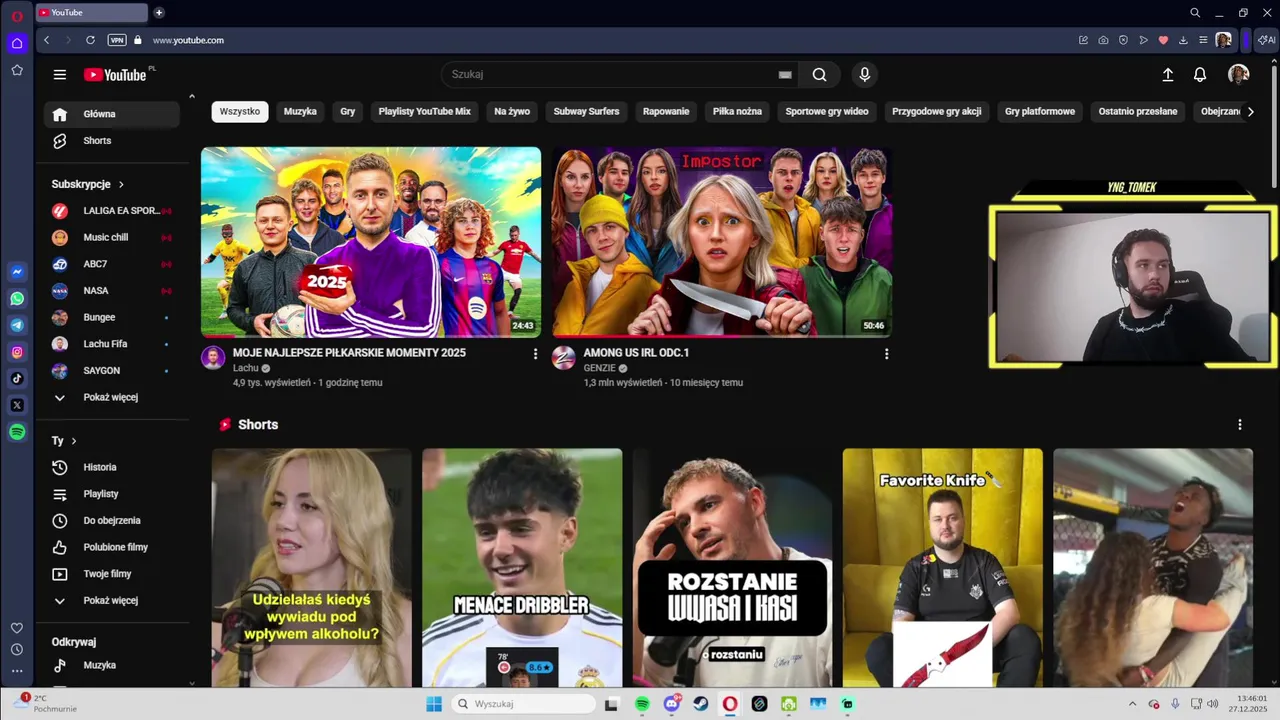The height and width of the screenshot is (720, 1280).
Task: Open Messenger in Opera sidebar
Action: coord(17,272)
